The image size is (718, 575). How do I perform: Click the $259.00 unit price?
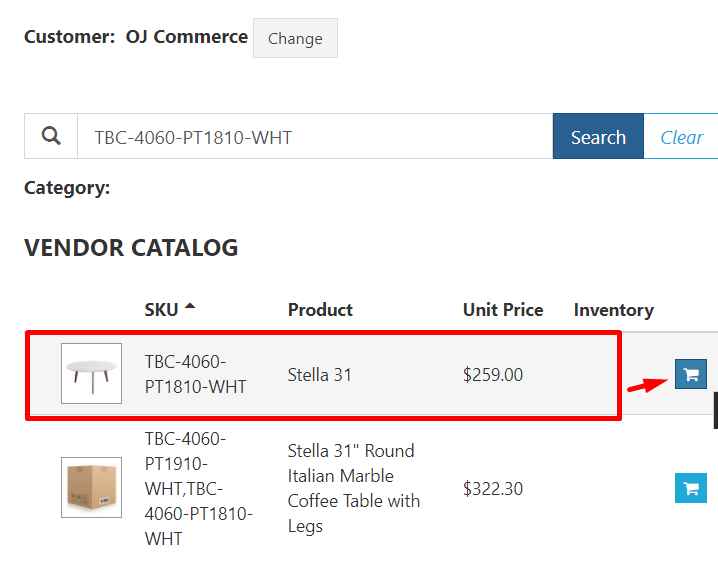(493, 375)
